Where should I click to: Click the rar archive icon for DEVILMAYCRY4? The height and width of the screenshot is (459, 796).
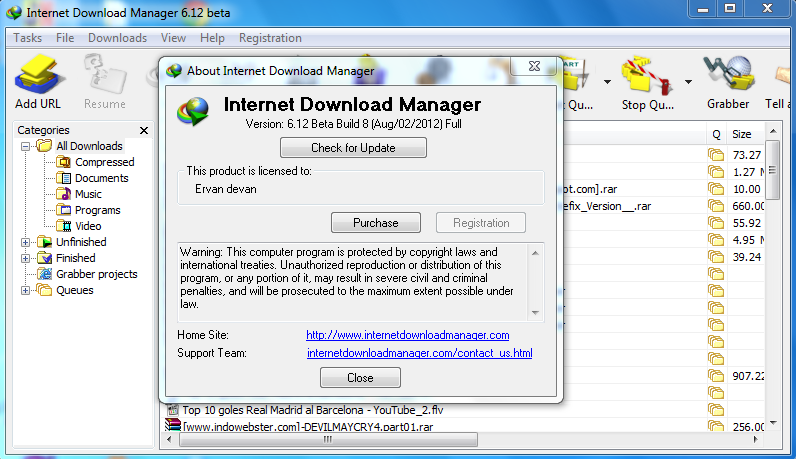[173, 425]
